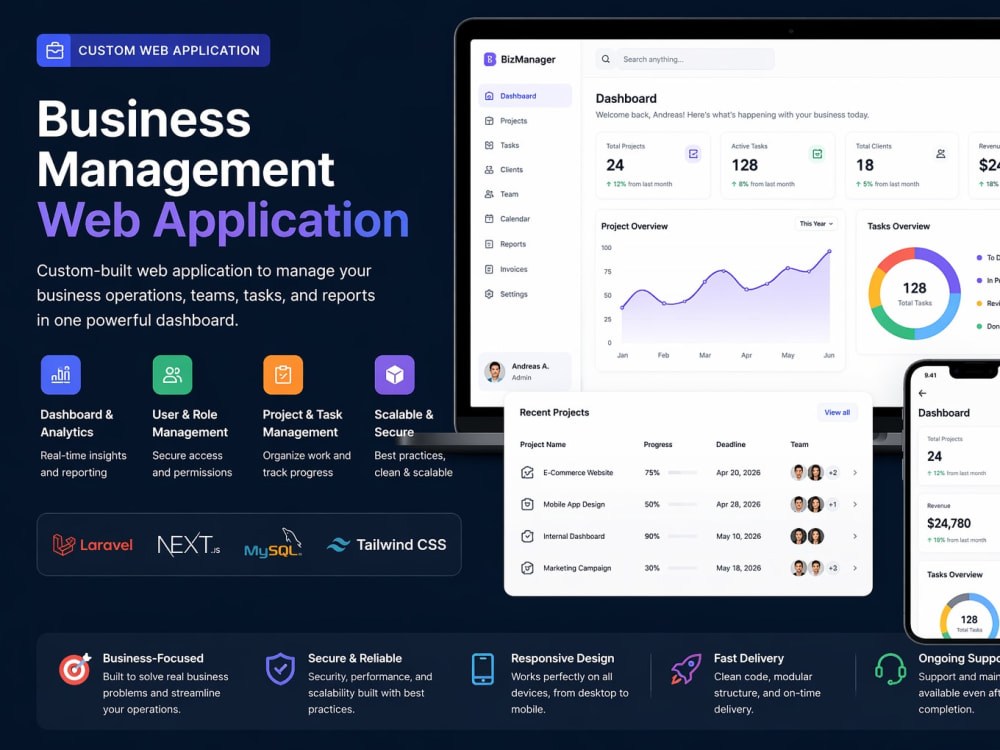Click the Settings gear icon in sidebar
This screenshot has height=750, width=1000.
tap(489, 294)
